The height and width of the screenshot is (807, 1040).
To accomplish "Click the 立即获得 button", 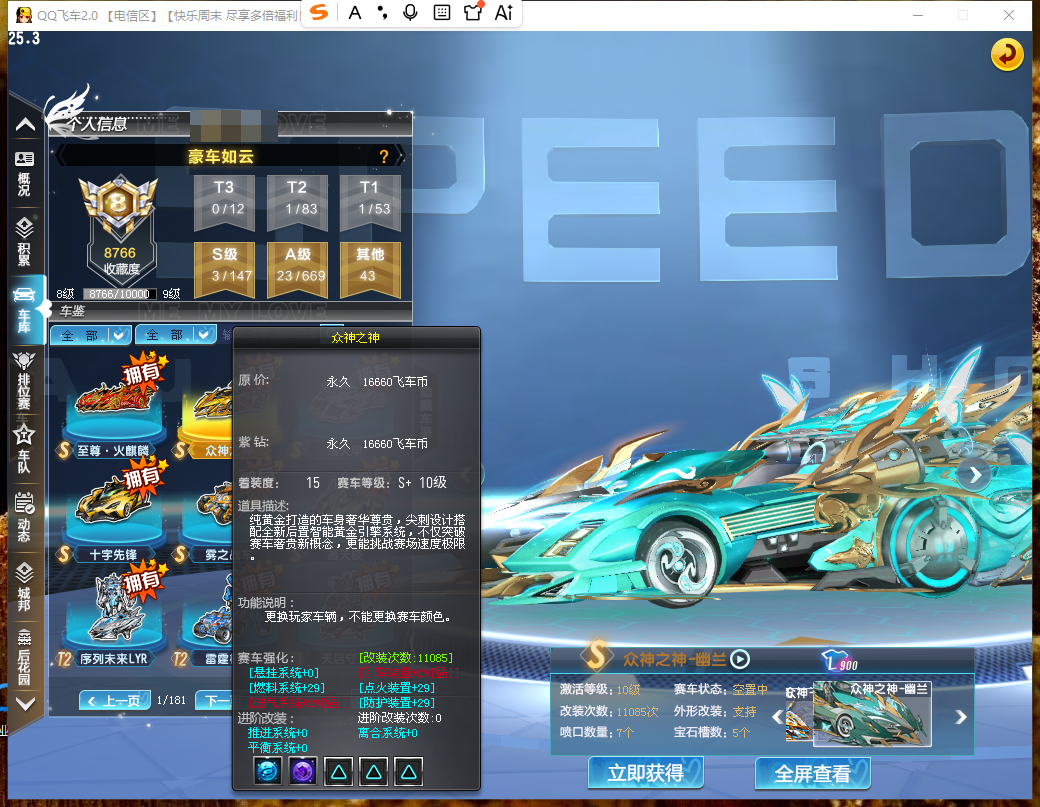I will 645,773.
